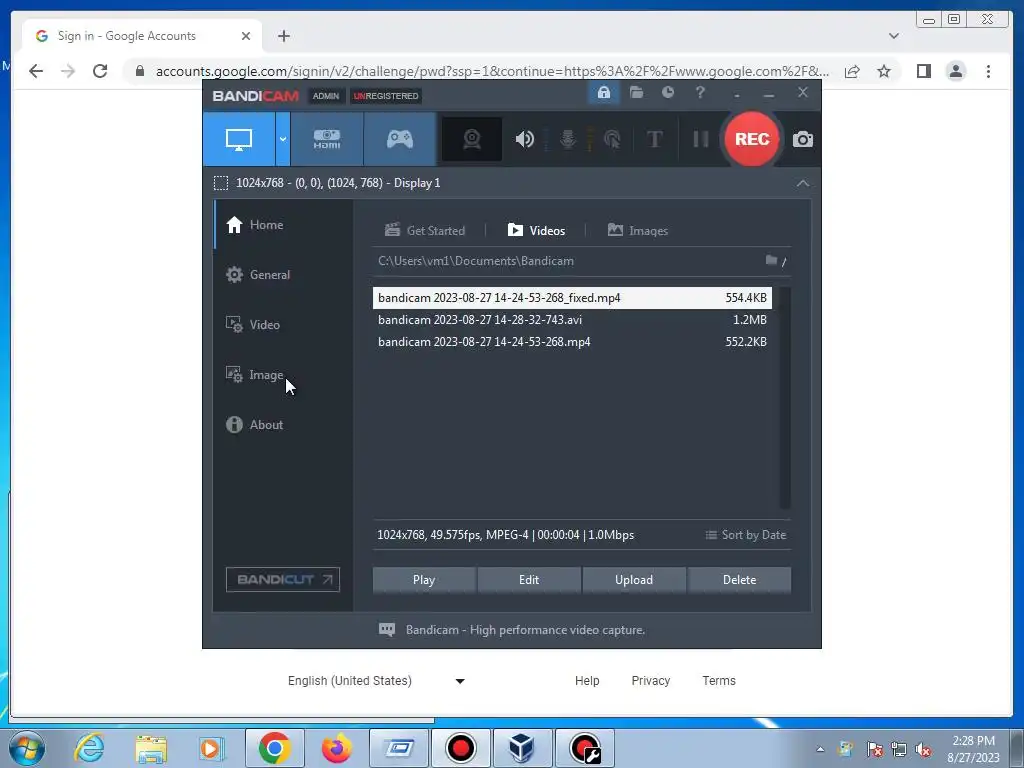Click the Action Center flag tray icon

tap(874, 749)
